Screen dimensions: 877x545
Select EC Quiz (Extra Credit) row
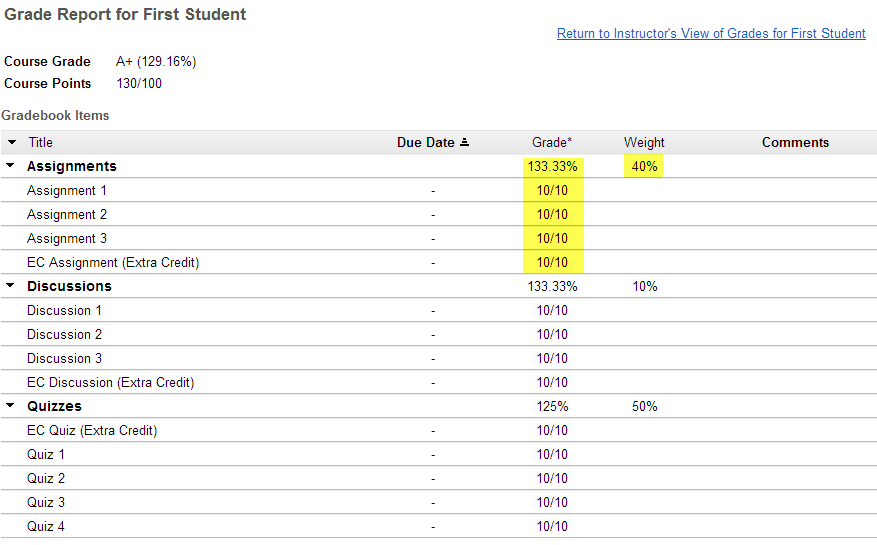(x=92, y=430)
